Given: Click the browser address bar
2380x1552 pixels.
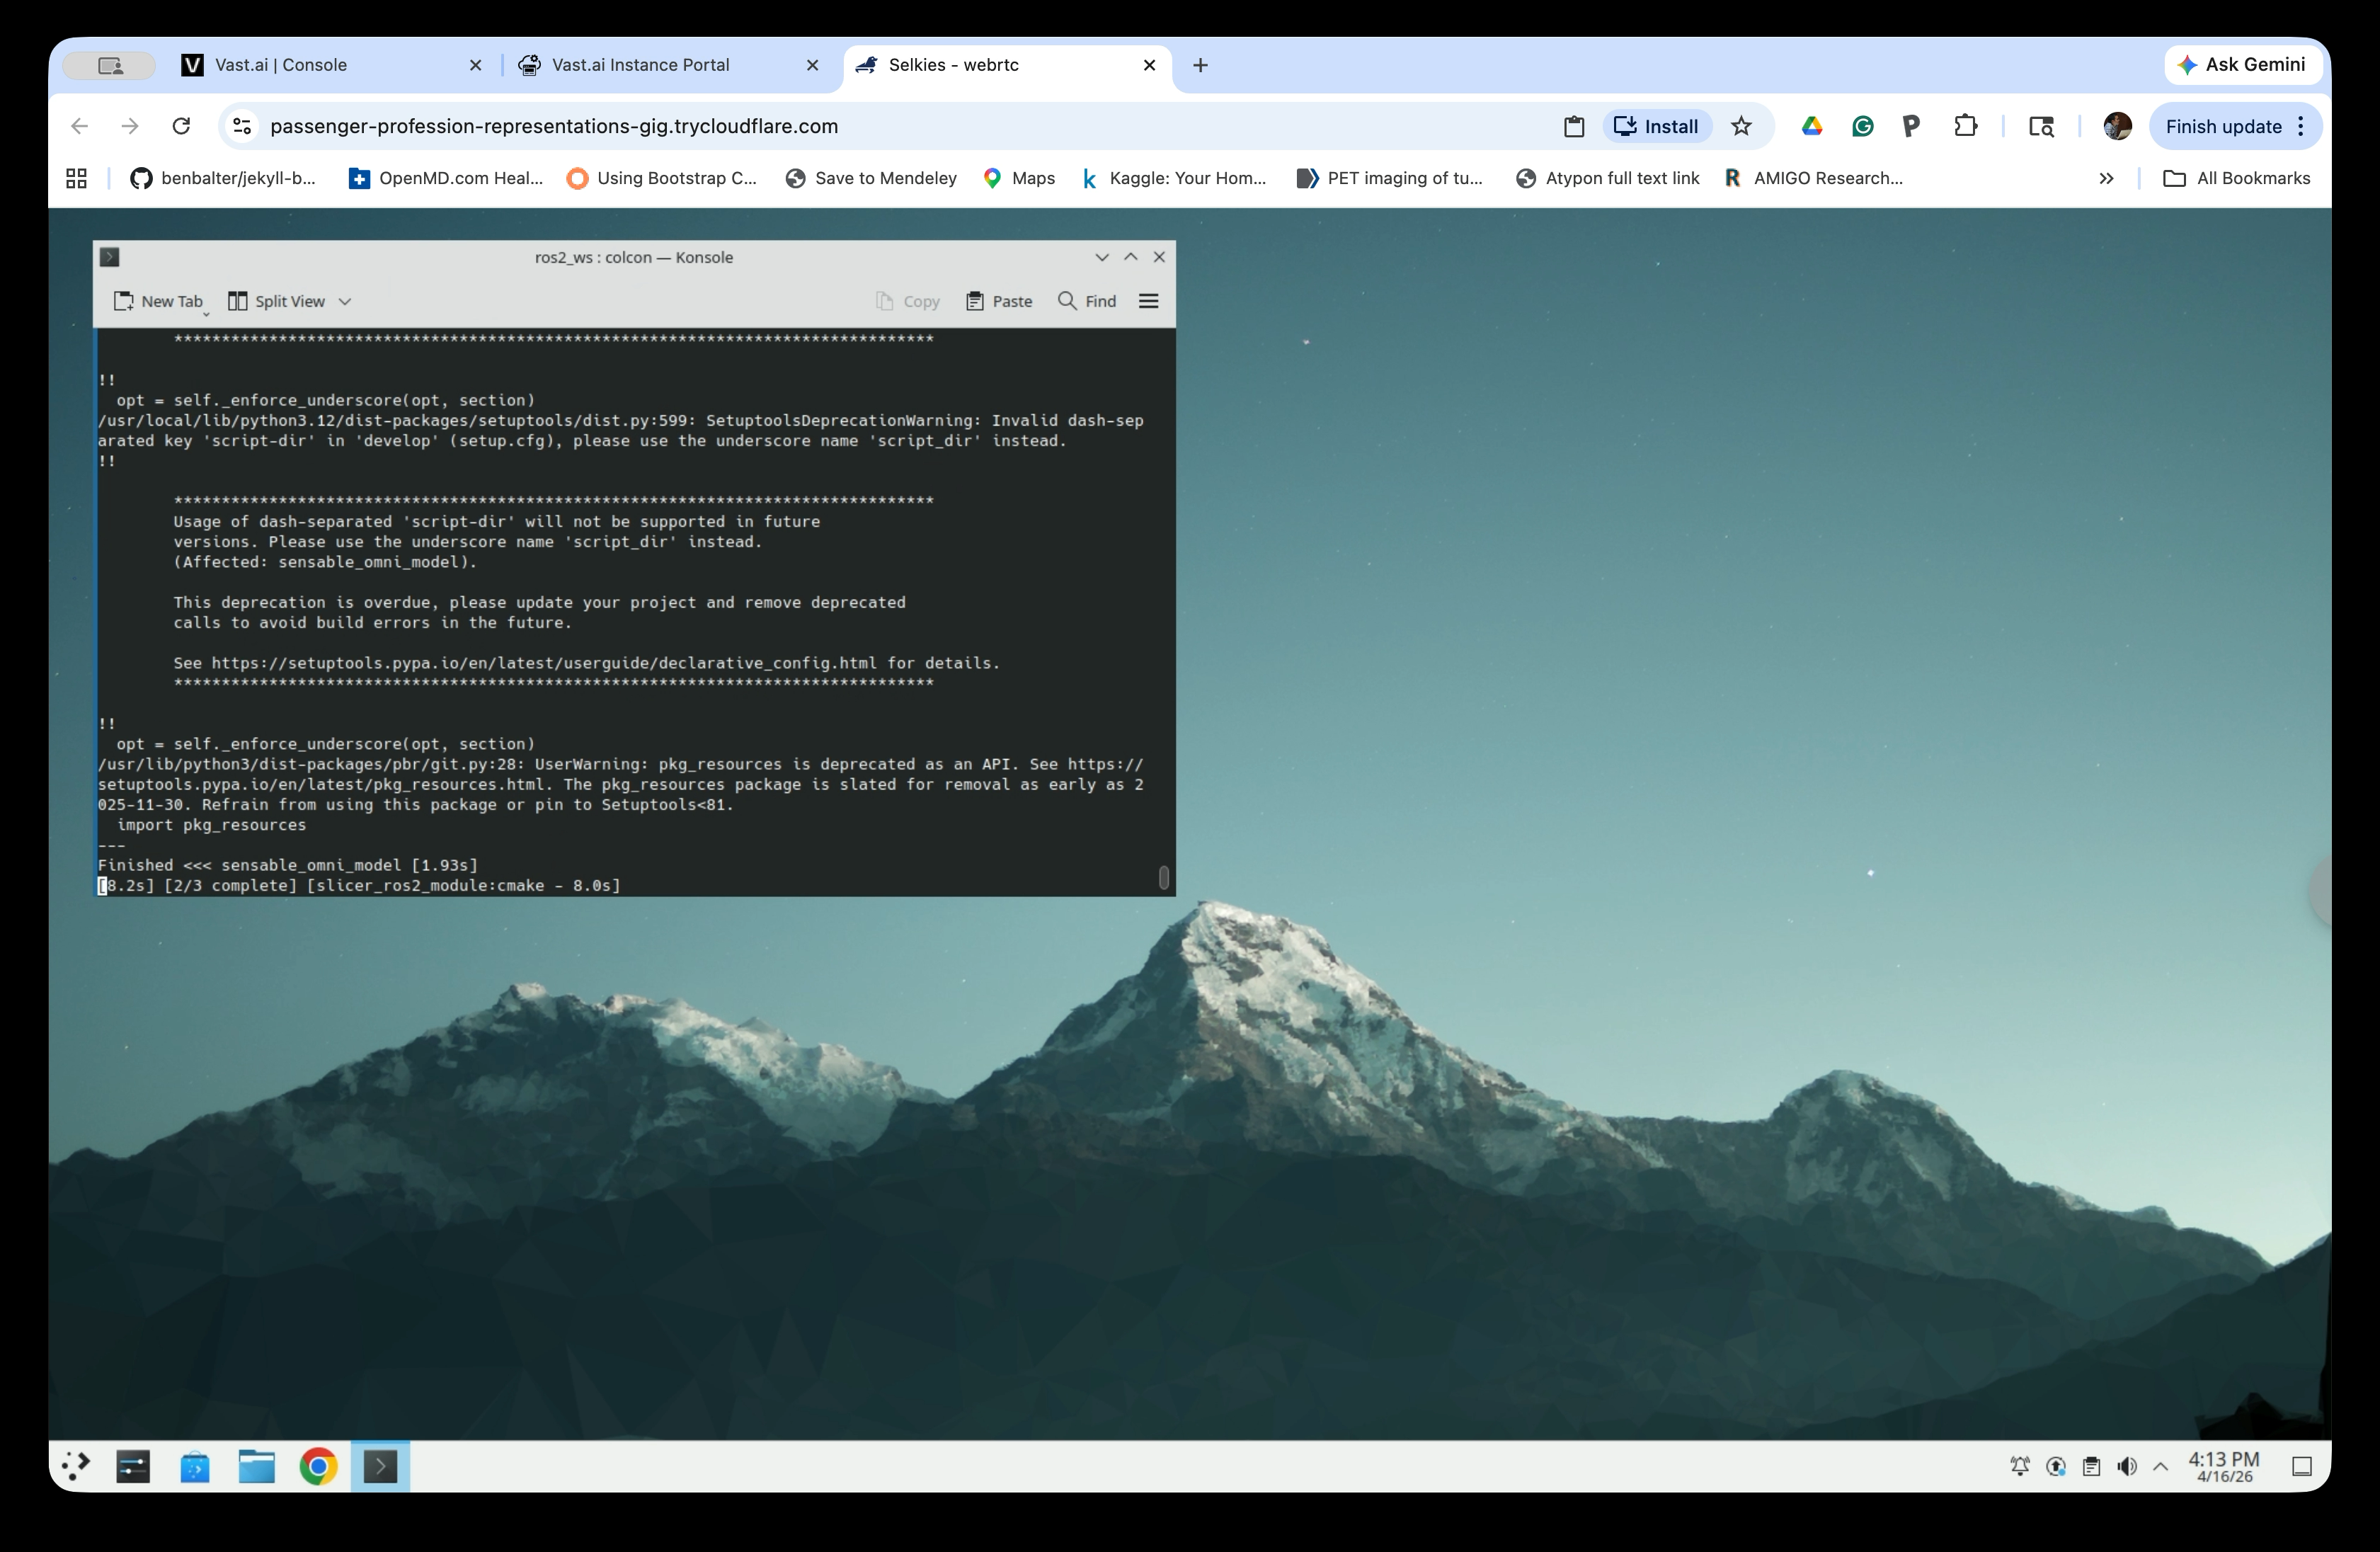Looking at the screenshot, I should pyautogui.click(x=800, y=126).
